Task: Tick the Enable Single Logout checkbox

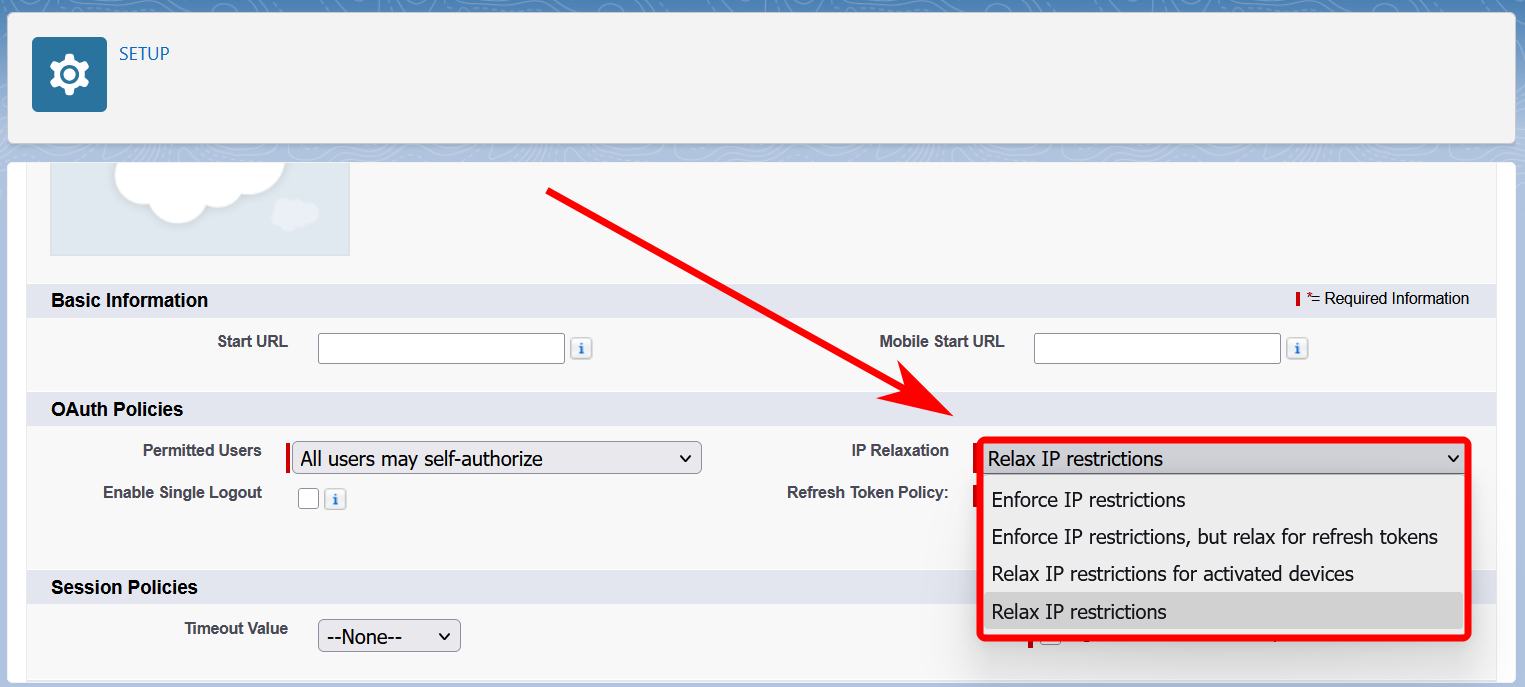Action: point(308,498)
